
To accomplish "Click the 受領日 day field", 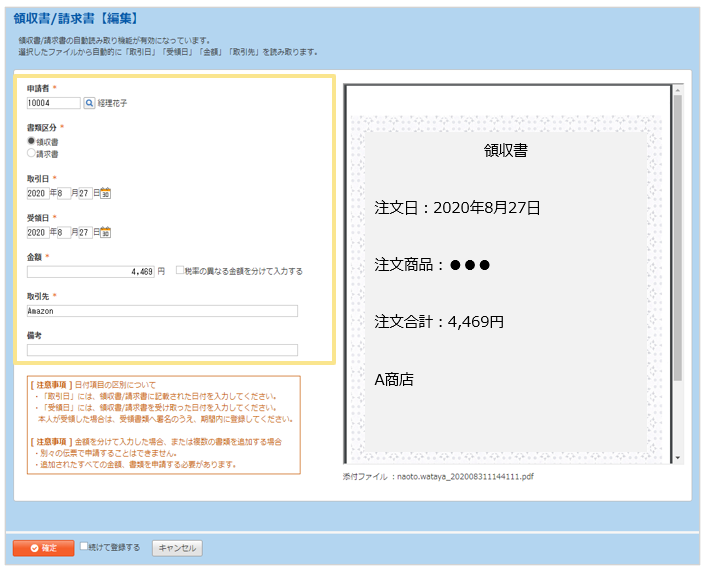I will [85, 232].
